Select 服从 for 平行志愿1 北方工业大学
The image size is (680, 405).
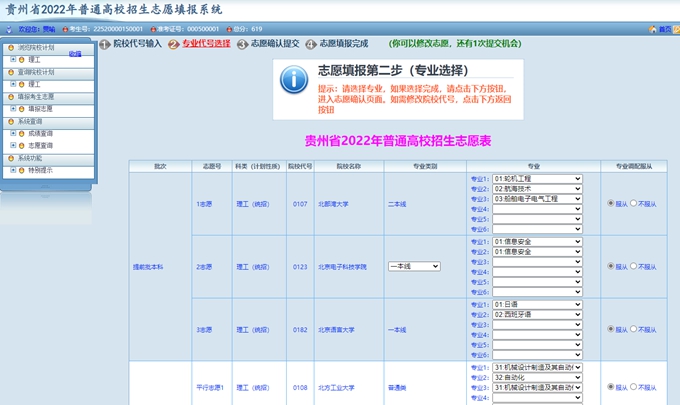tap(611, 386)
